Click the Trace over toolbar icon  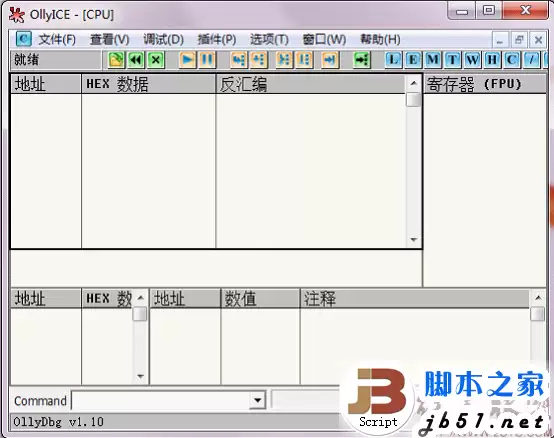pos(304,60)
